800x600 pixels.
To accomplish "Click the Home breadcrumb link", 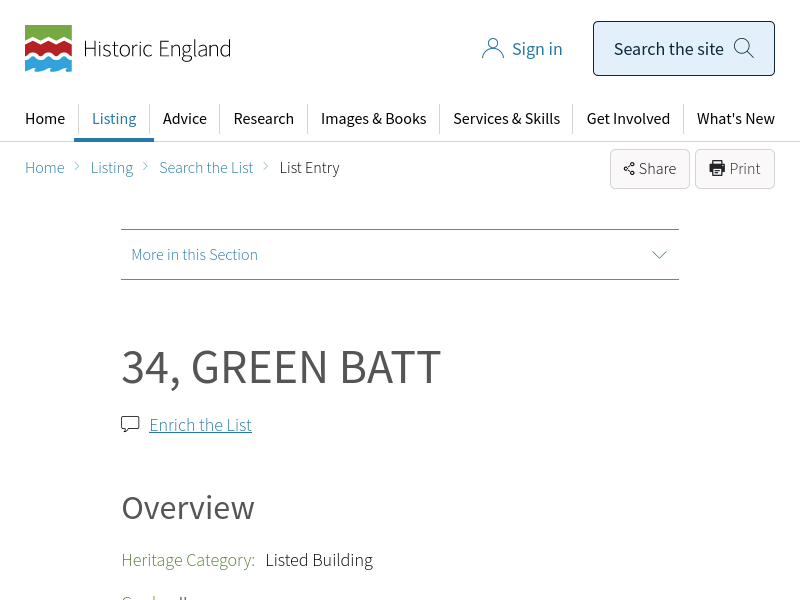I will (45, 168).
